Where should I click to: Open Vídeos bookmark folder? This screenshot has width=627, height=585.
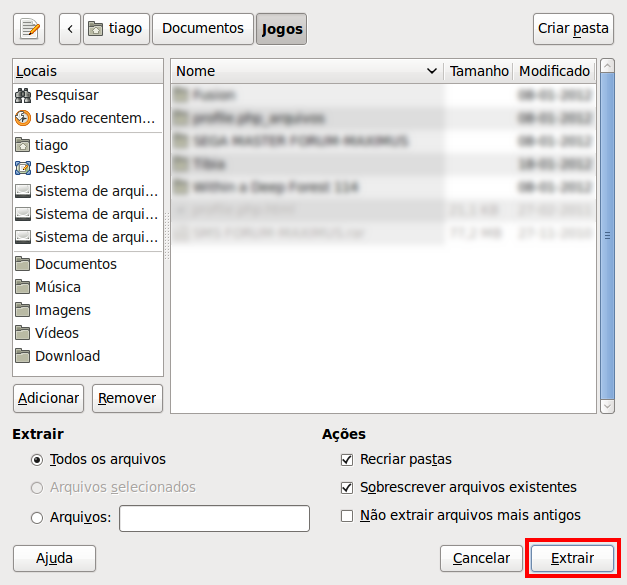[x=88, y=333]
